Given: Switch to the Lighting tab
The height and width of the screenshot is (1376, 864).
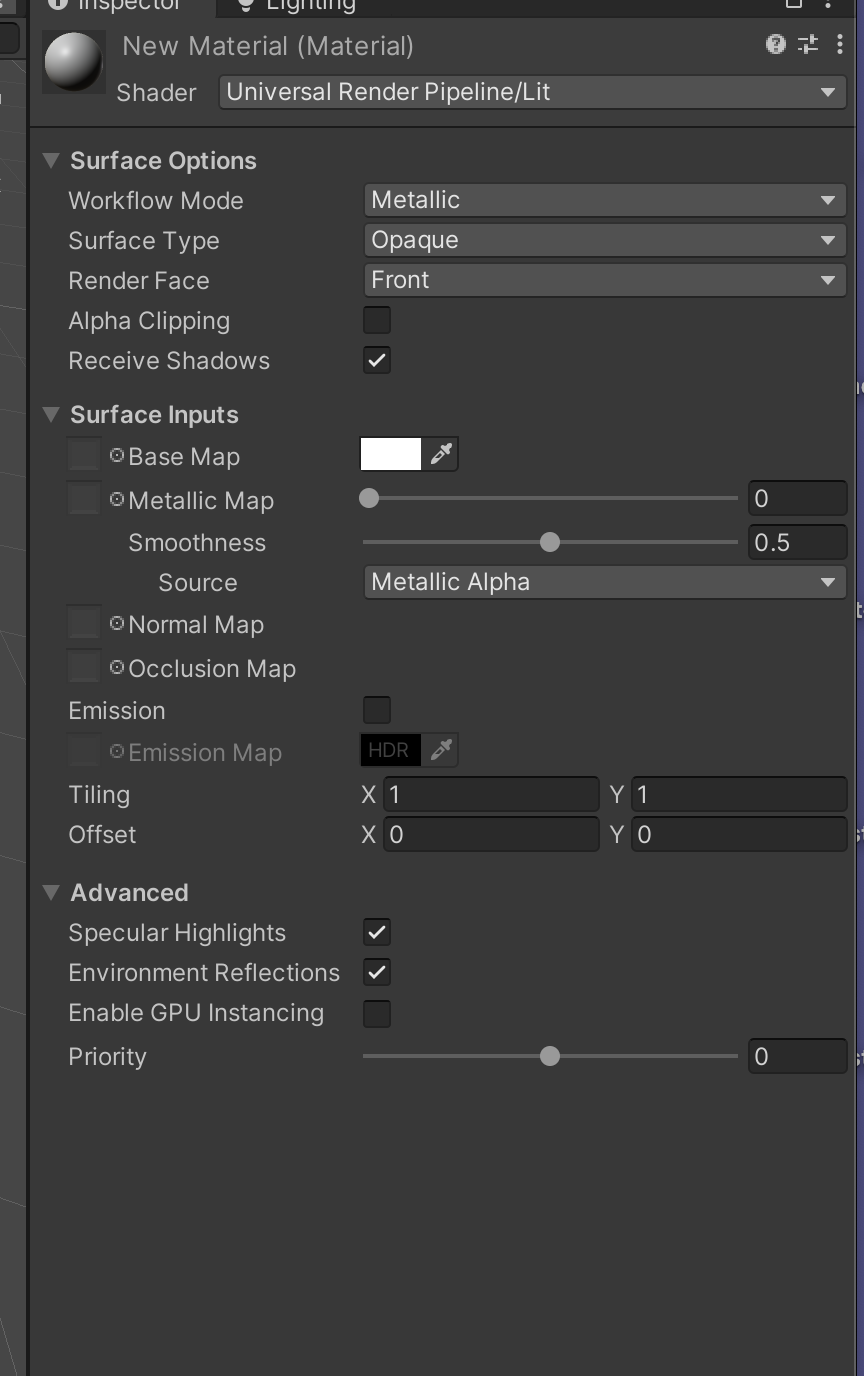Looking at the screenshot, I should point(297,5).
